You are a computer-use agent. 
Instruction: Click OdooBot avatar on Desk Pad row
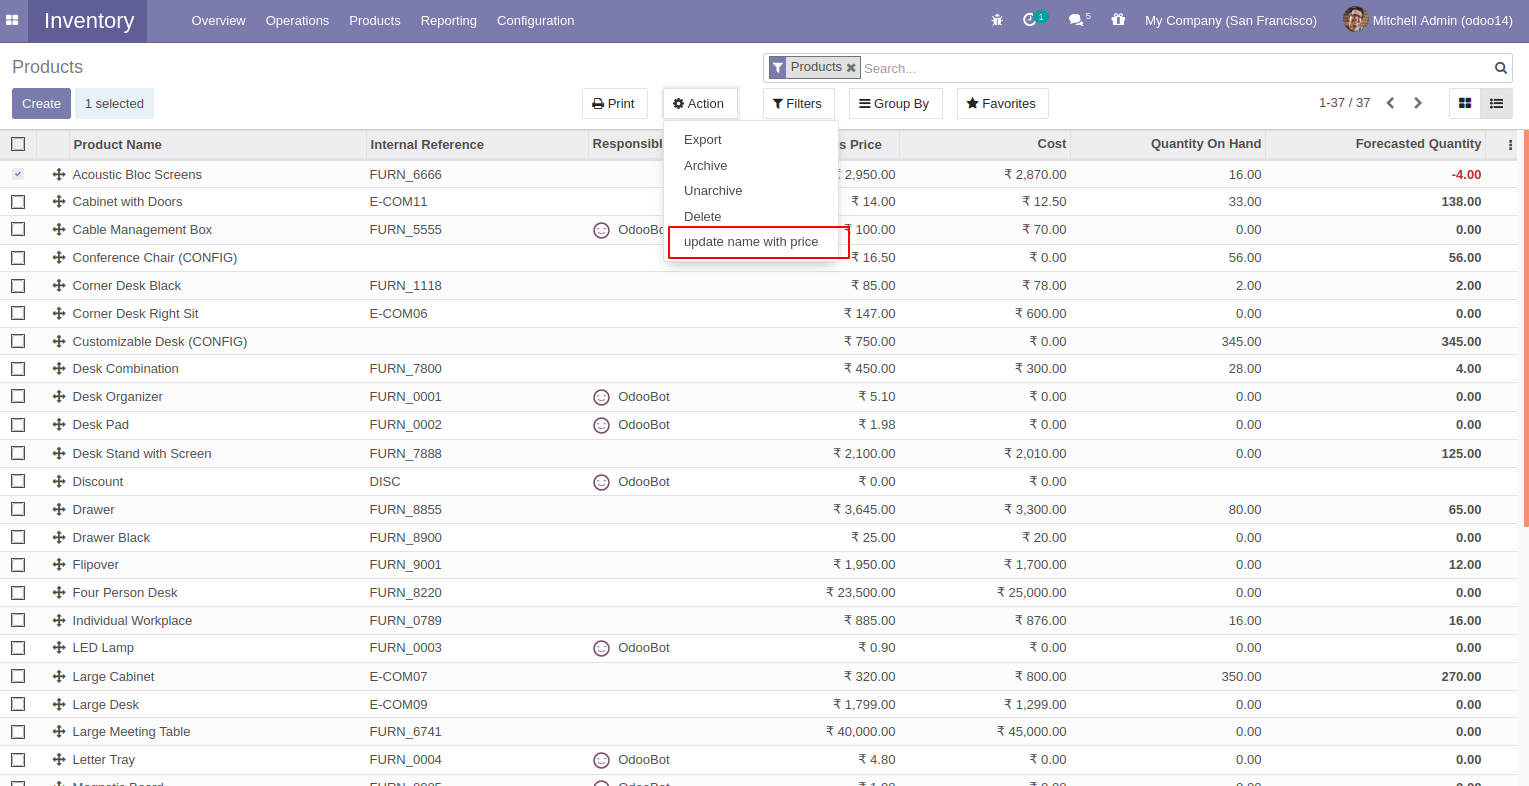point(601,425)
